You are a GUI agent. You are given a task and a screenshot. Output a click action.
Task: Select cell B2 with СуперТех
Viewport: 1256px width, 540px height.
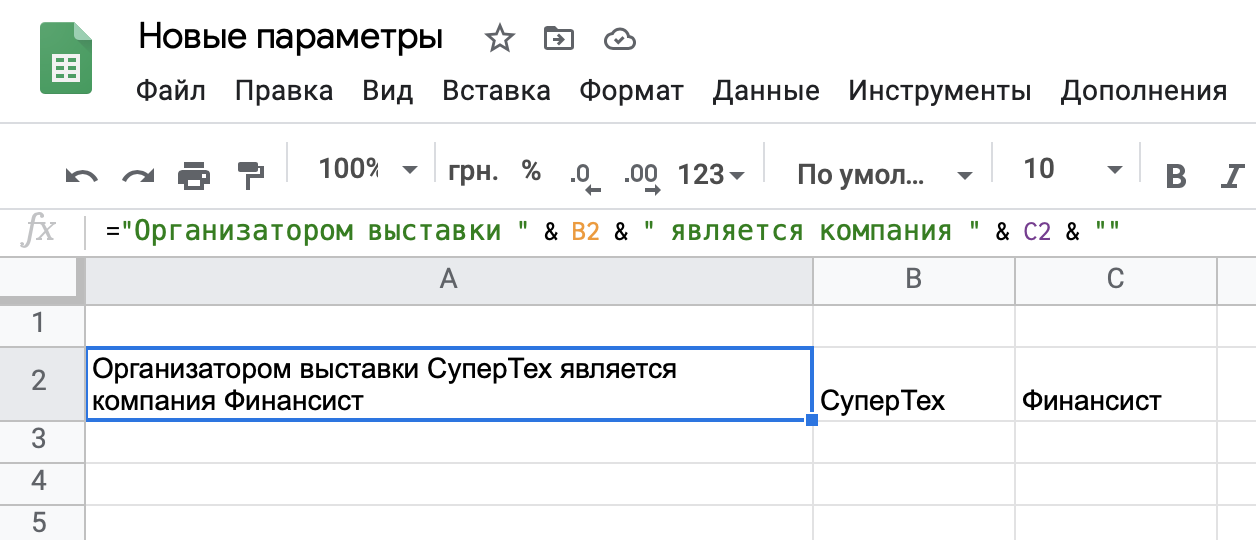914,384
